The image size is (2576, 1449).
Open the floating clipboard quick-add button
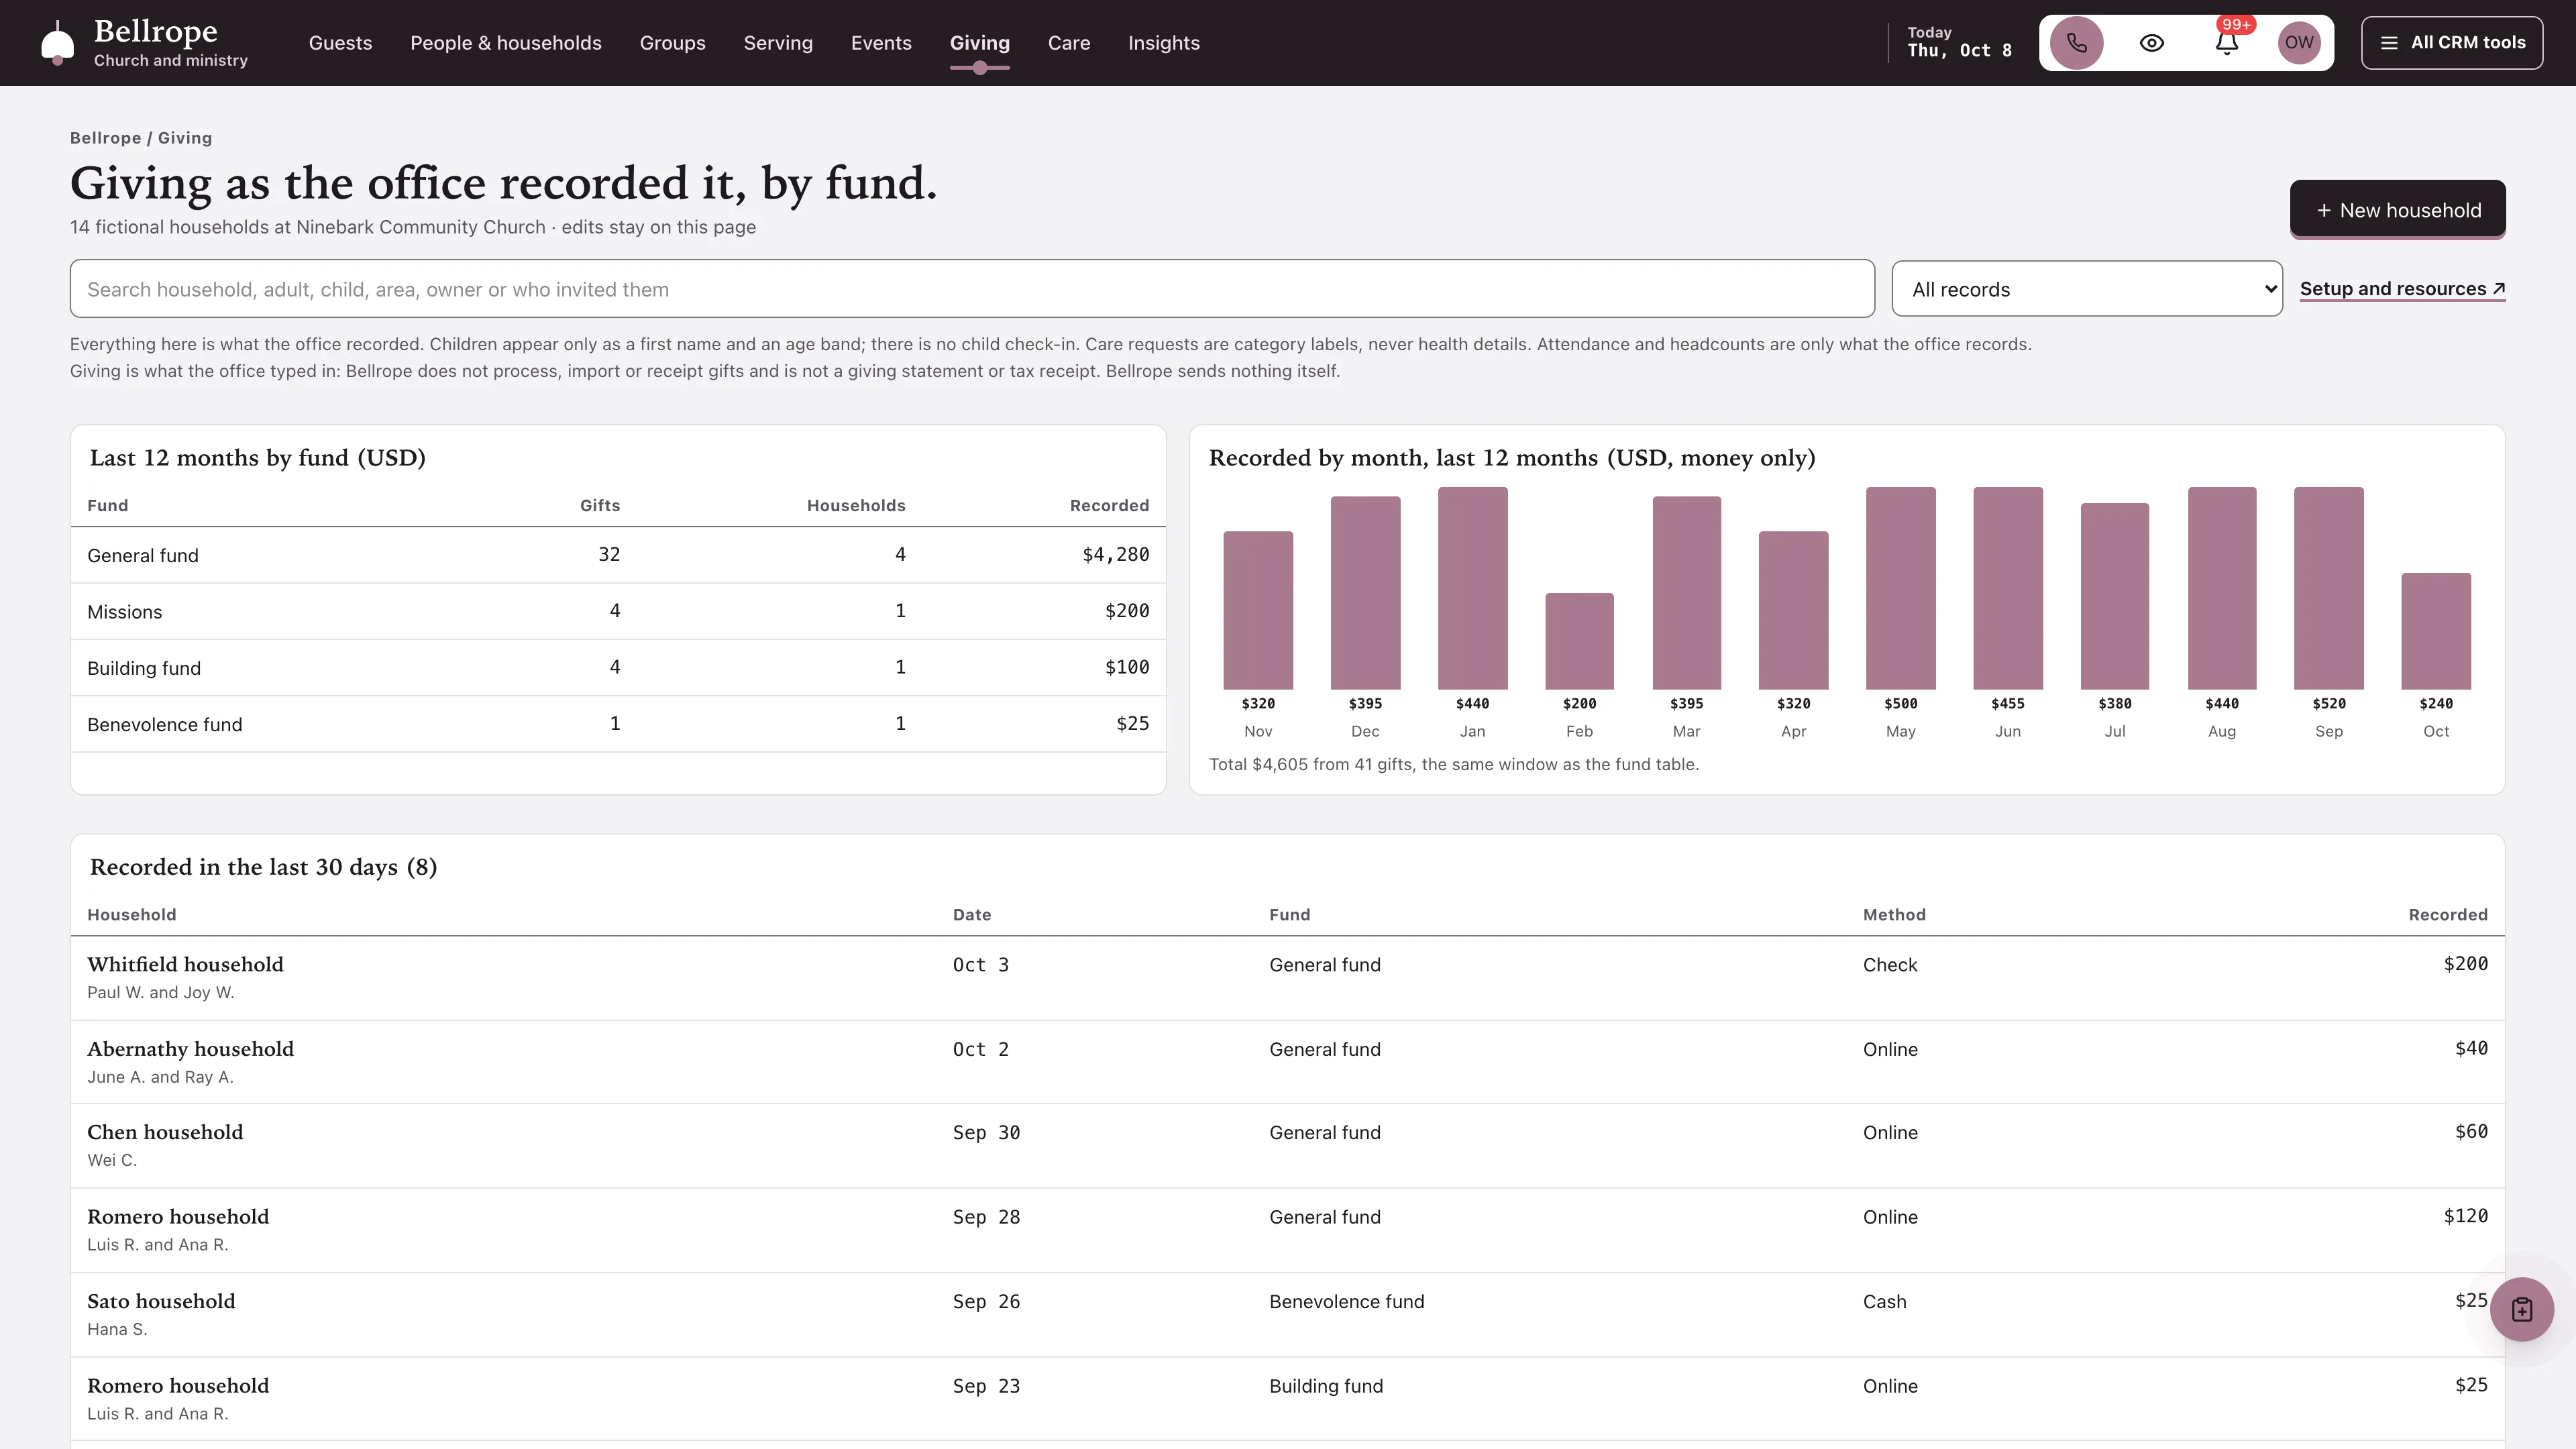tap(2521, 1309)
